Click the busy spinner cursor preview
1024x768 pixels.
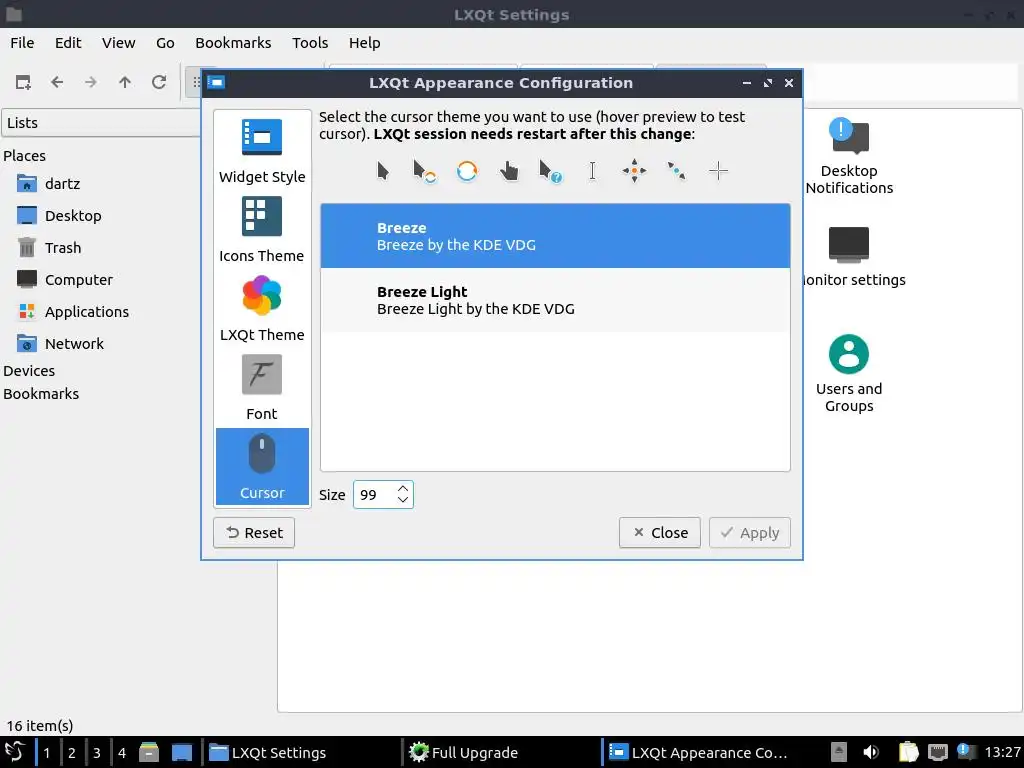tap(467, 171)
